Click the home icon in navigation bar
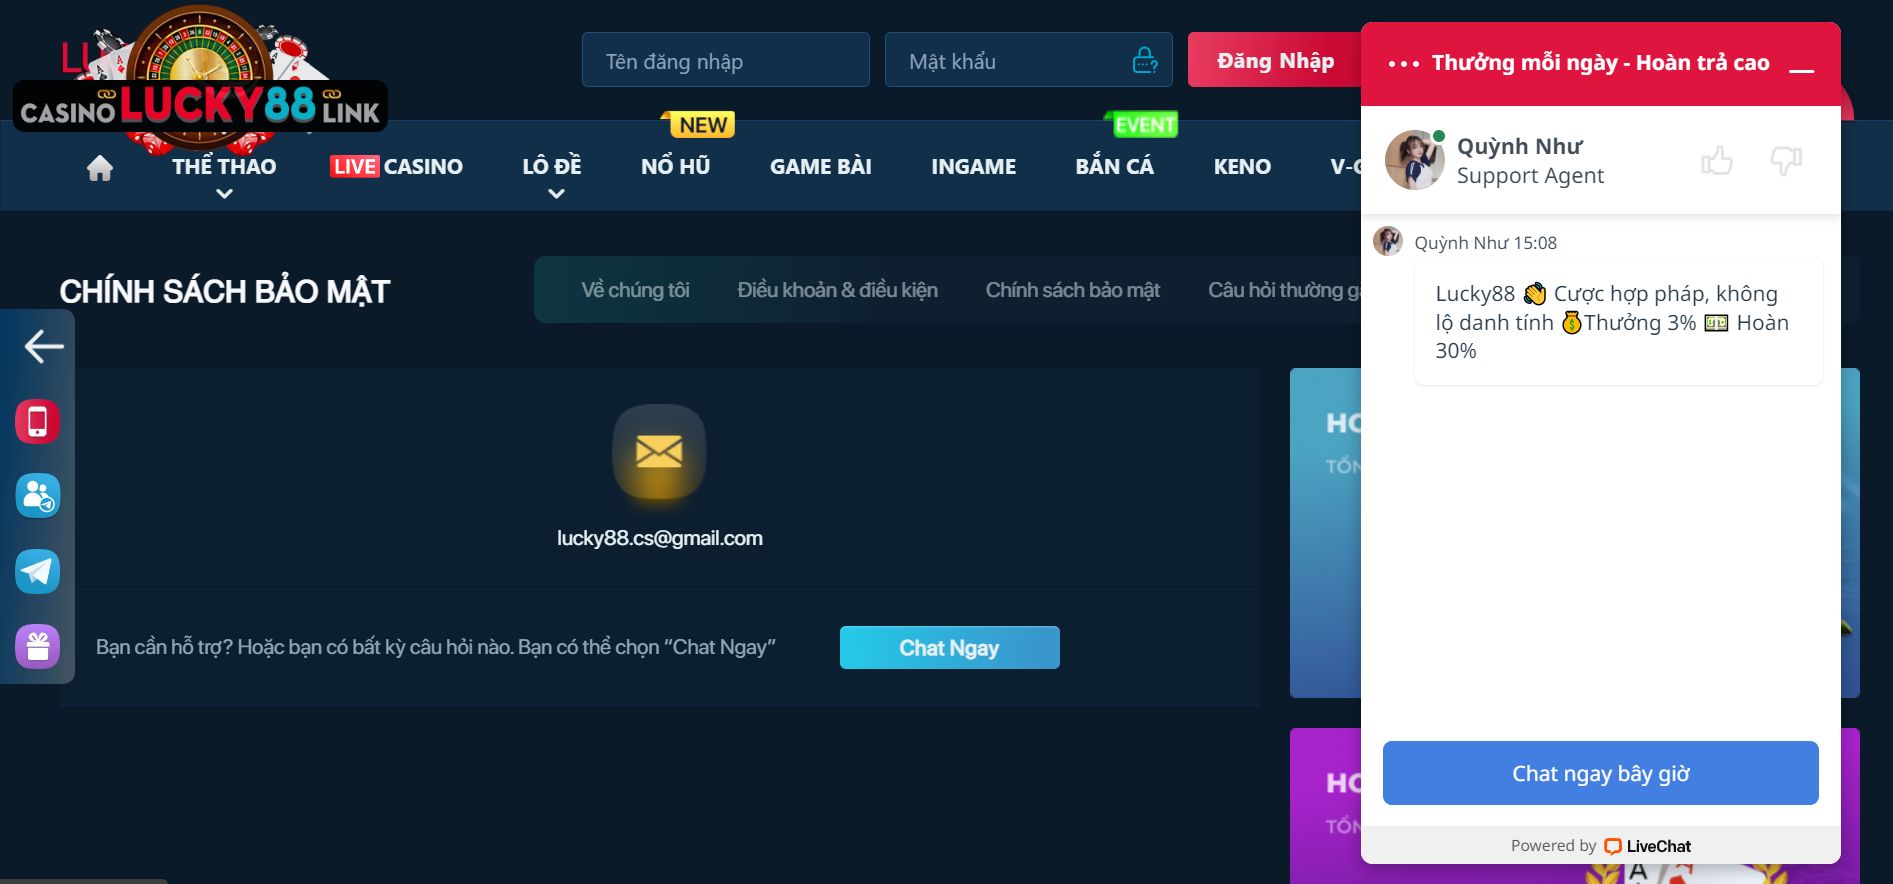 pyautogui.click(x=100, y=168)
